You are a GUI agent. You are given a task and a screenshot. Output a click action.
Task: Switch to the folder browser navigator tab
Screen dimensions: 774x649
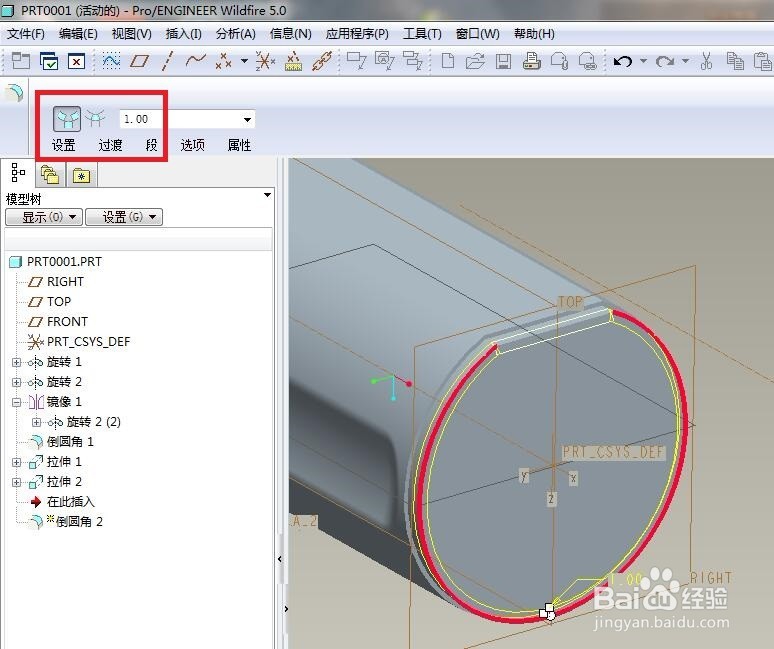click(50, 175)
